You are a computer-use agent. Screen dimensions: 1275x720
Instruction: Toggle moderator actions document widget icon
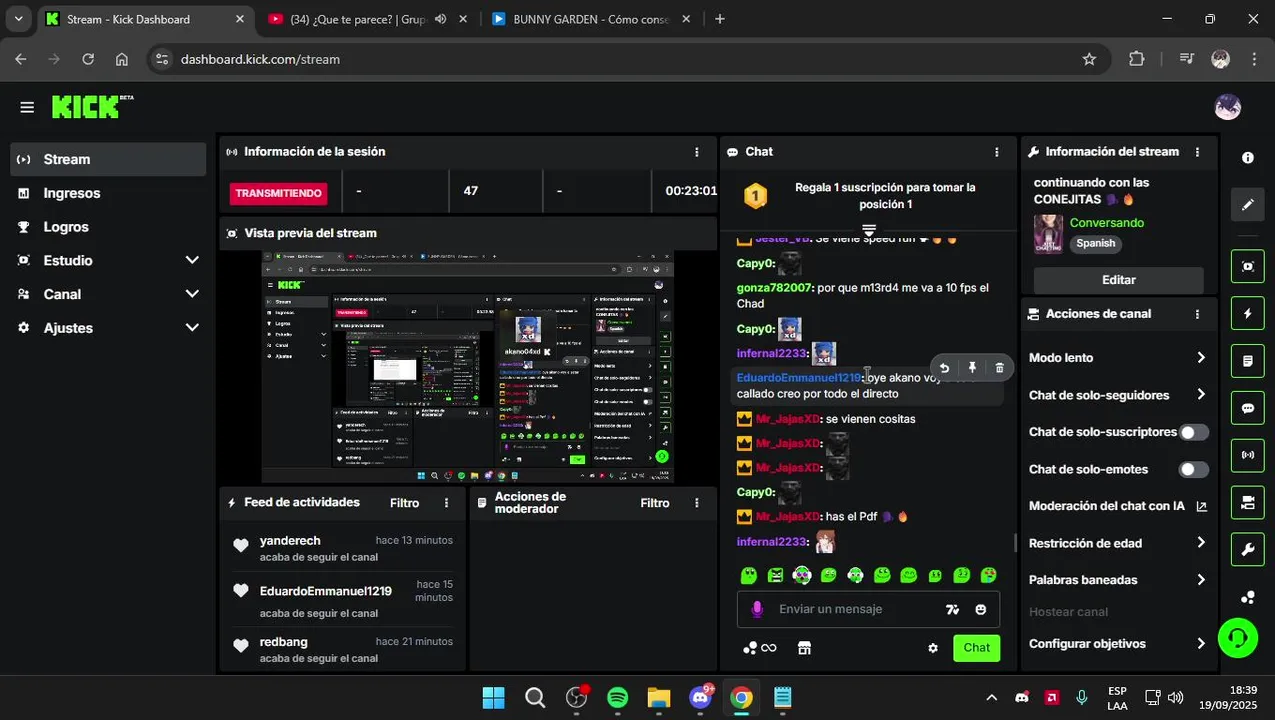click(1248, 360)
